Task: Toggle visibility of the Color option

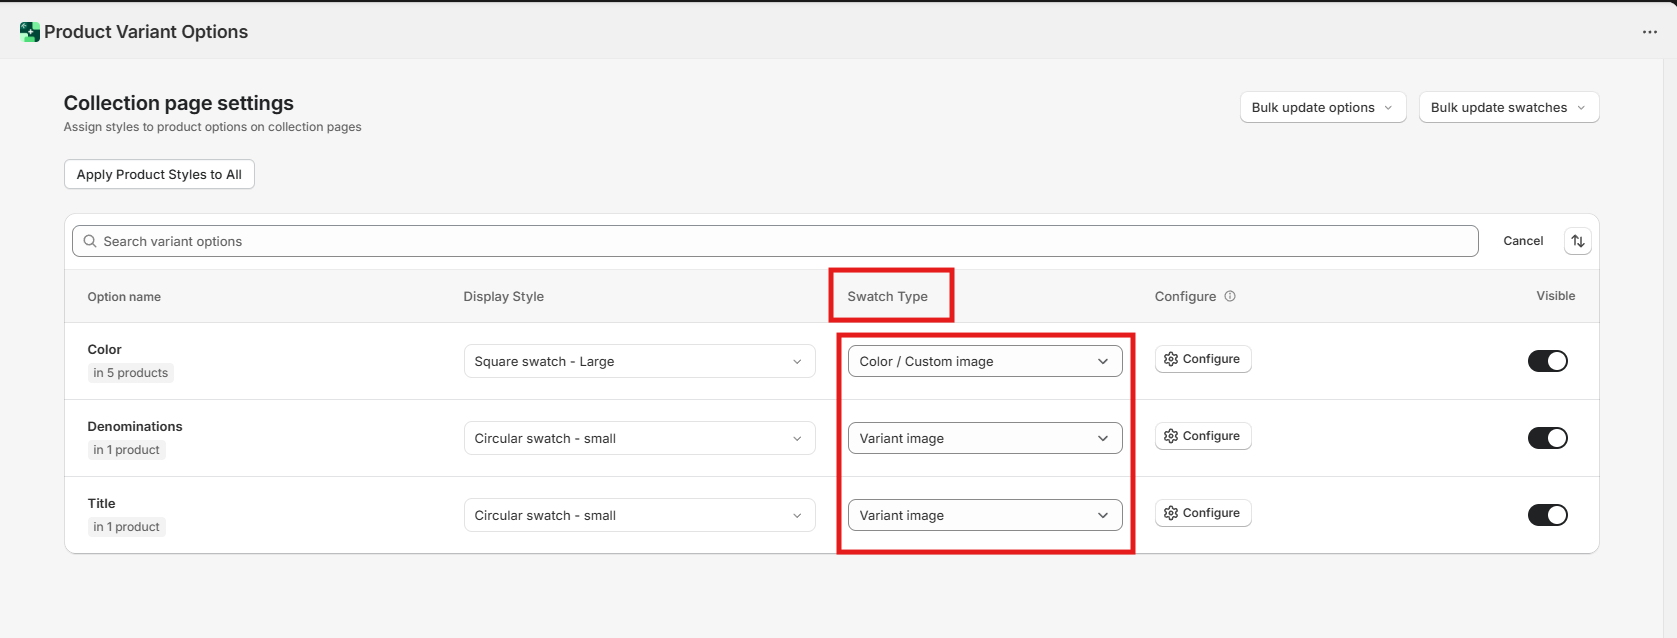Action: click(x=1547, y=361)
